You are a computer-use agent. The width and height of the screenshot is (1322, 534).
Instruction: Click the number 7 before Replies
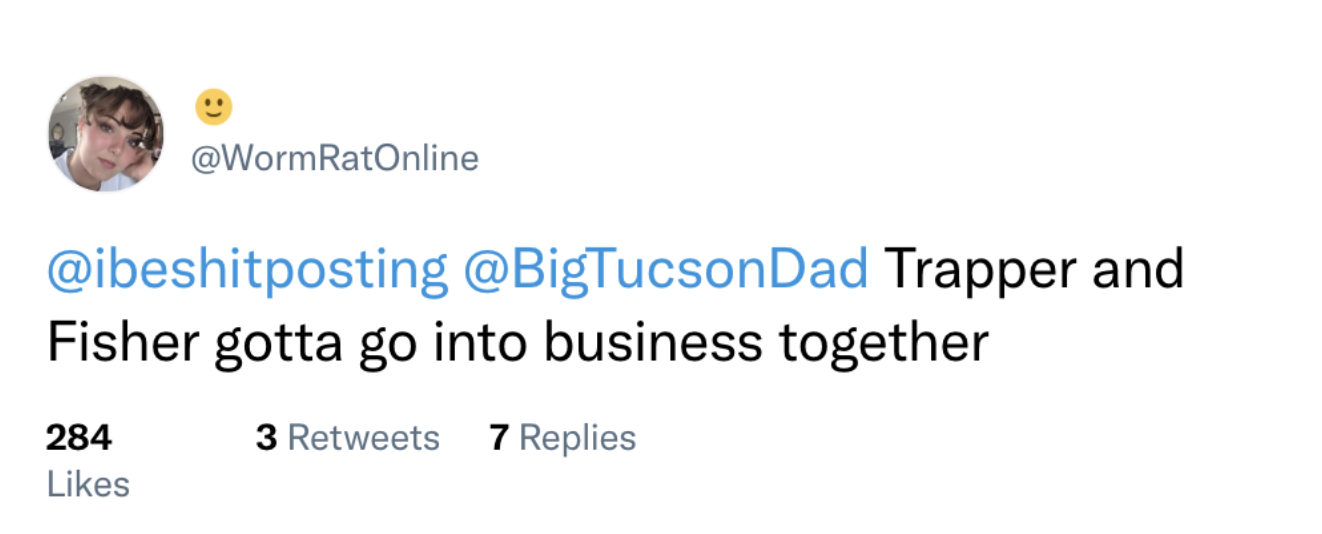pyautogui.click(x=499, y=438)
